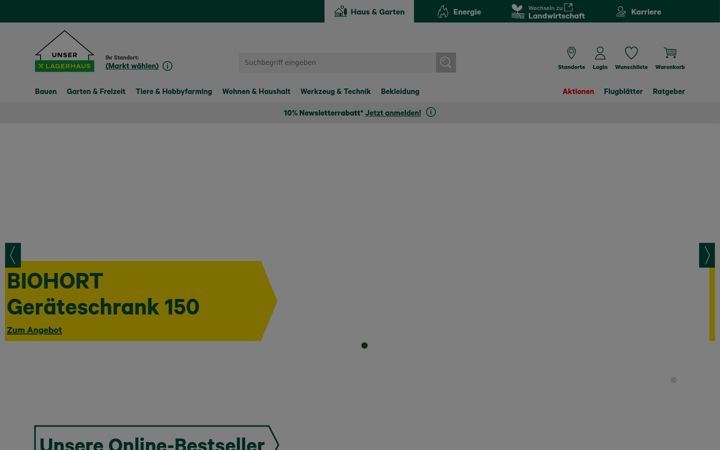Click the magnifier search button
The image size is (720, 450).
point(446,62)
